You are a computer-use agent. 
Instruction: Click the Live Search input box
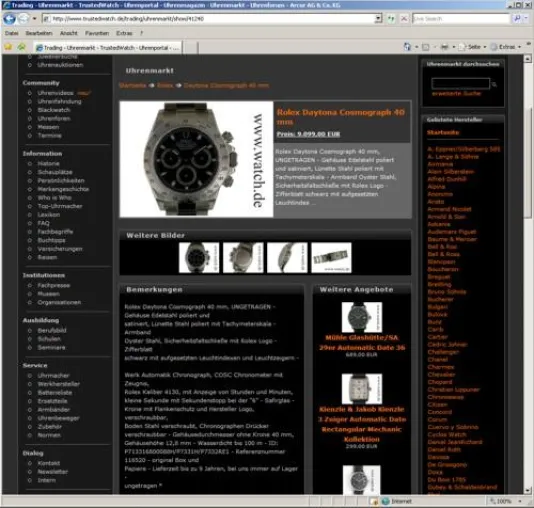[x=460, y=19]
